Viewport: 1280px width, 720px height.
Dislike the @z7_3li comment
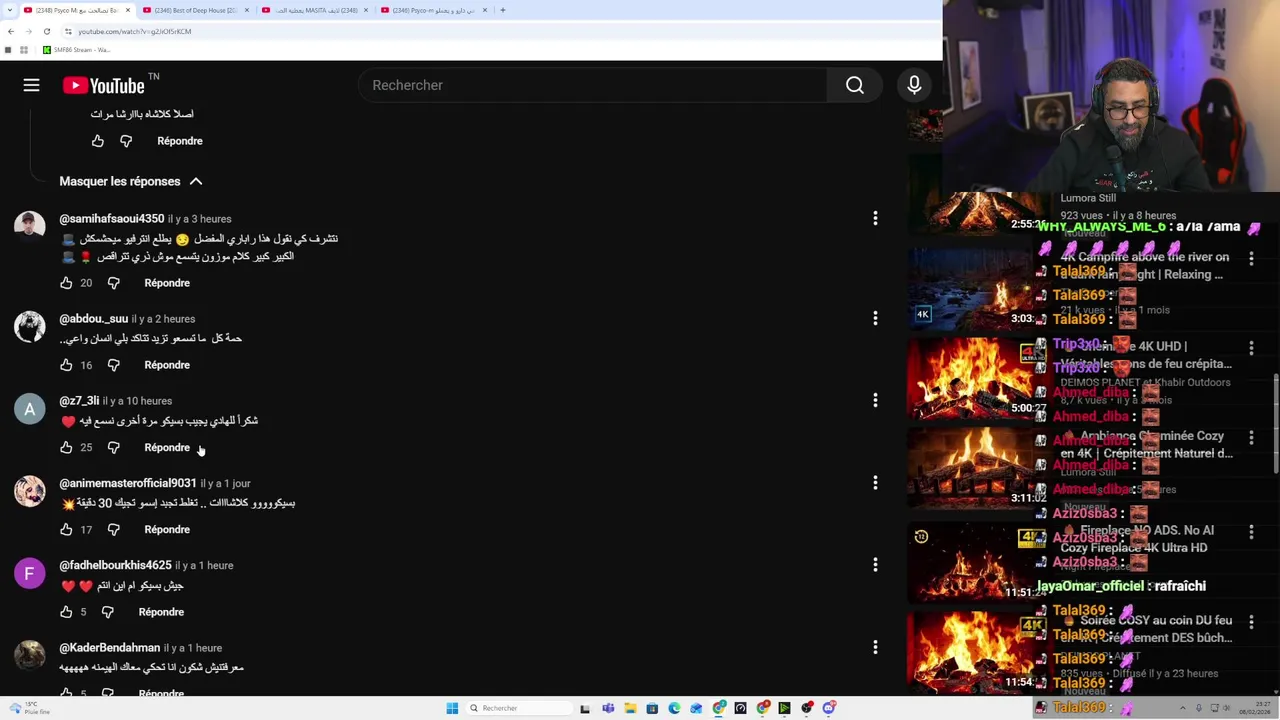pos(113,447)
